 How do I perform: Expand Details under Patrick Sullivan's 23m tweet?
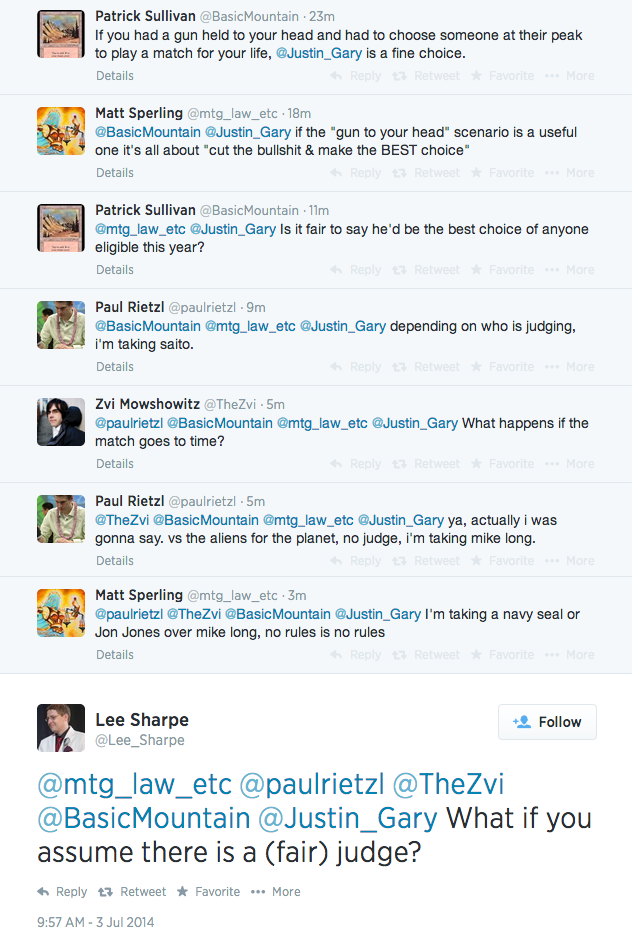point(115,76)
